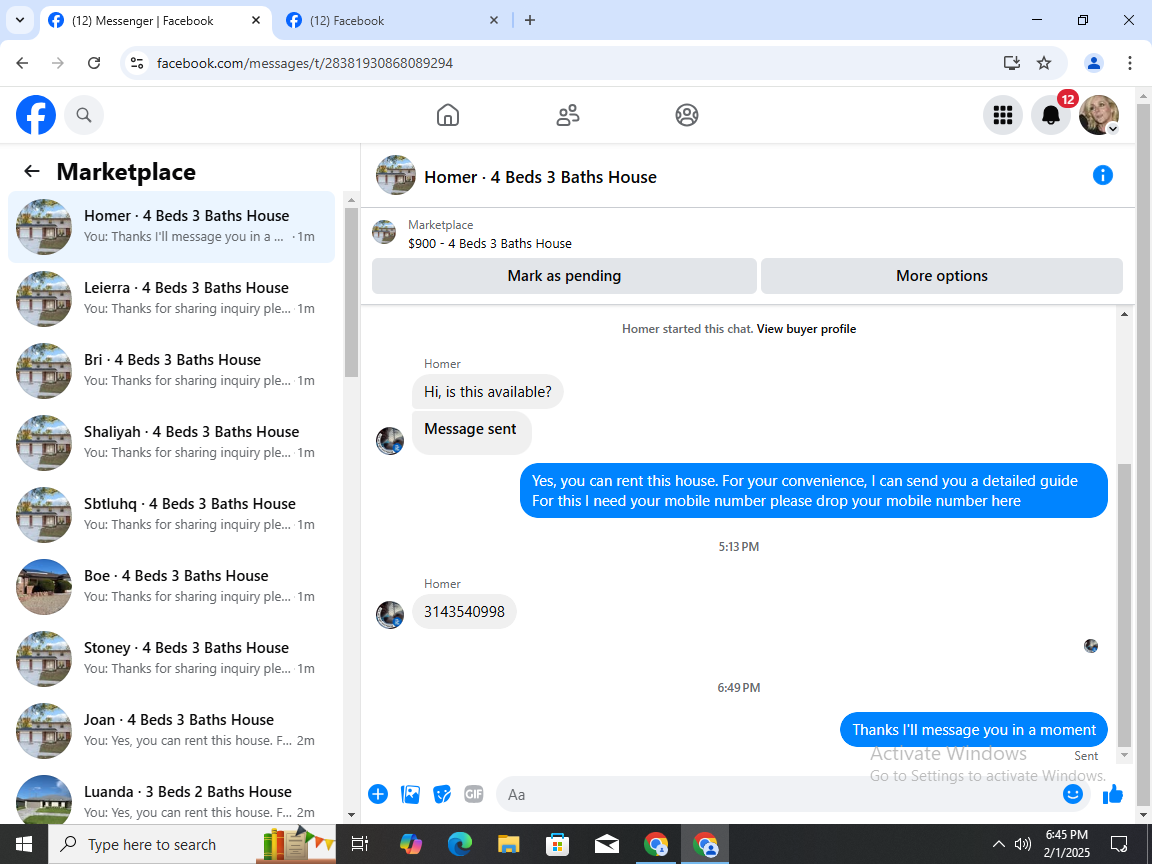
Task: Click the address bar URL
Action: (305, 63)
